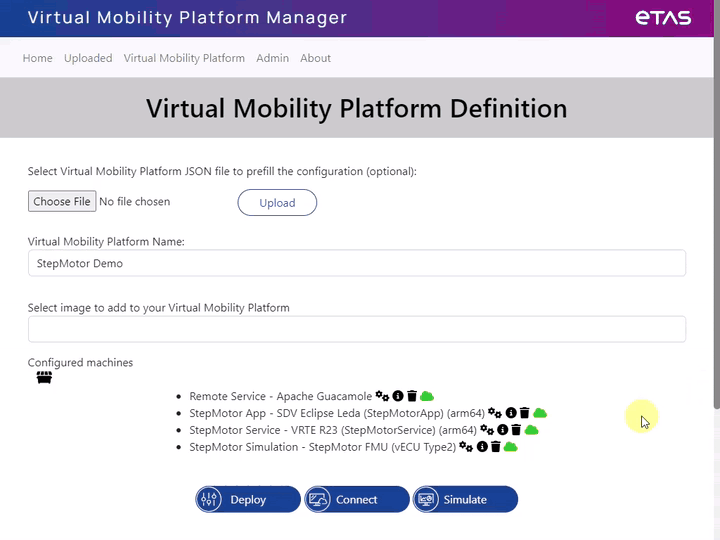Click the ETAS logo in header
The width and height of the screenshot is (720, 540).
663,18
